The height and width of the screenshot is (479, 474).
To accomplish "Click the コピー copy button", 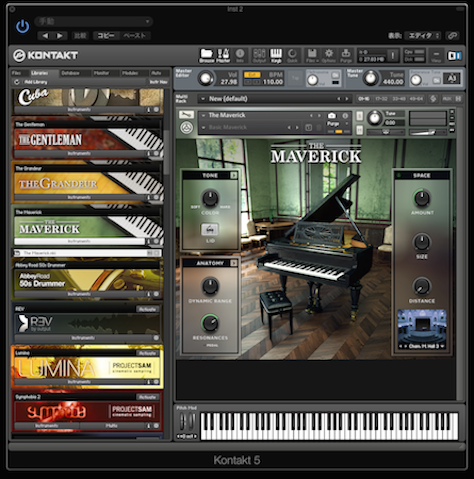I will tap(106, 36).
